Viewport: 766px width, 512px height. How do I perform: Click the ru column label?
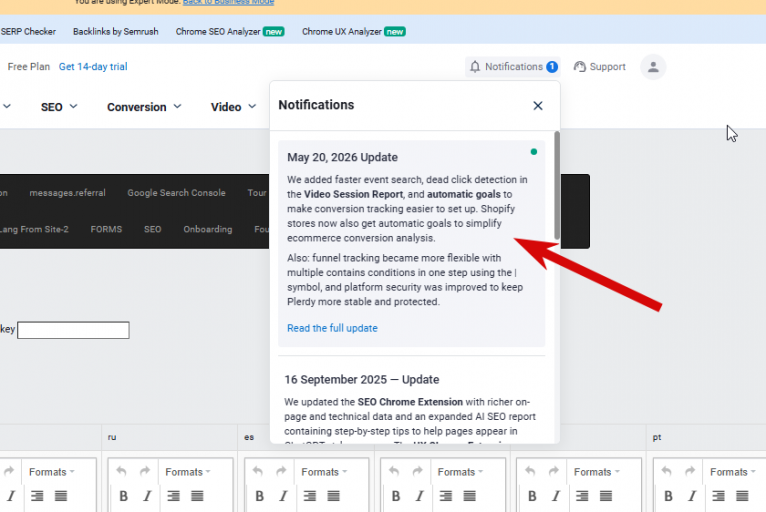112,437
